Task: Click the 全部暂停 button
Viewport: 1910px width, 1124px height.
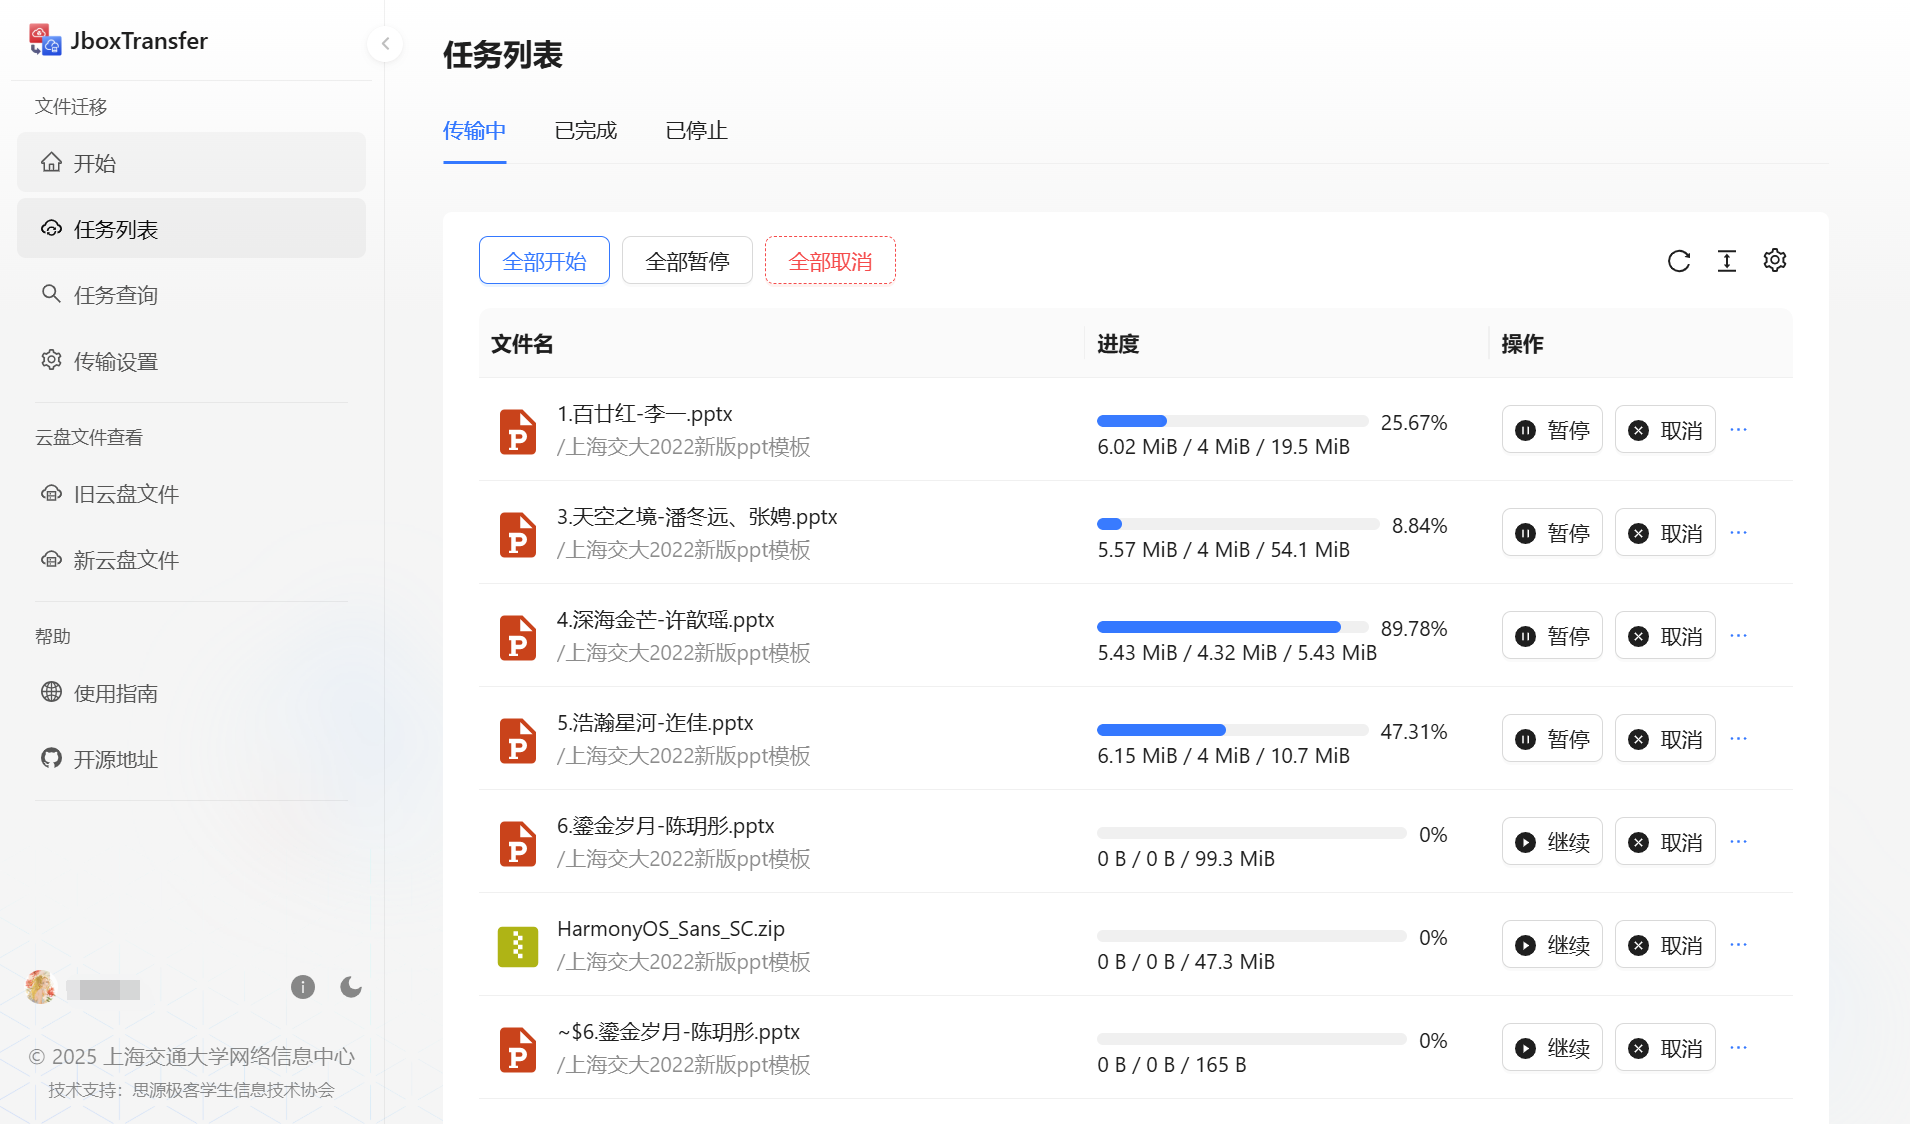Action: 687,261
